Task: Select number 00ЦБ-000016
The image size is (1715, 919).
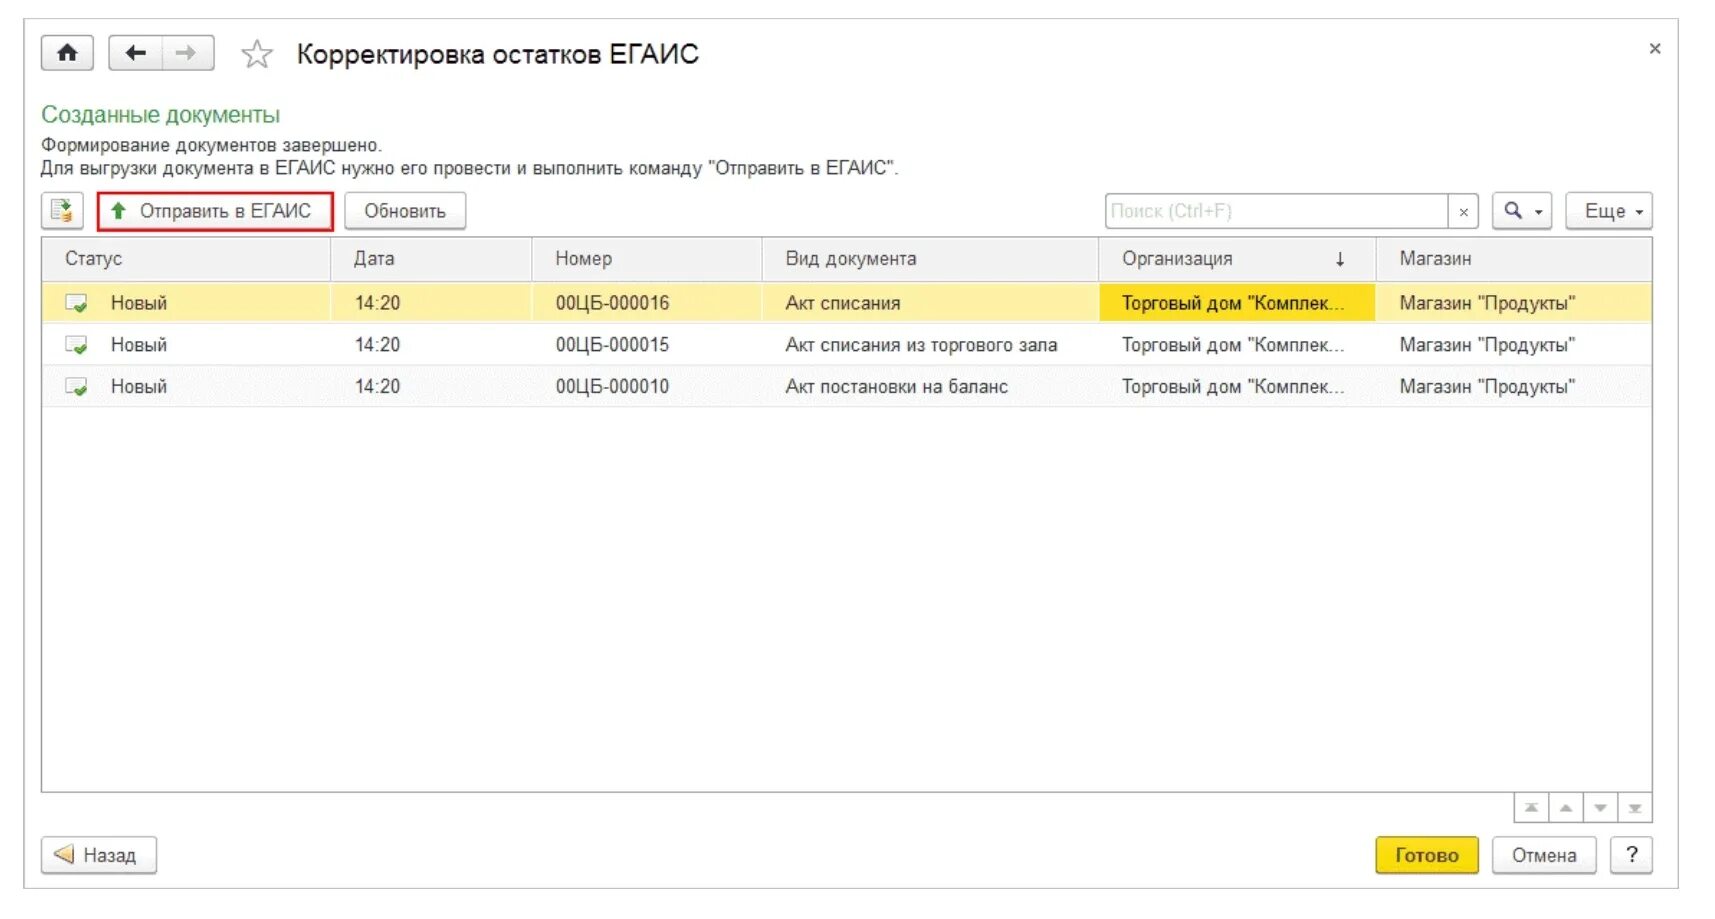Action: click(612, 303)
